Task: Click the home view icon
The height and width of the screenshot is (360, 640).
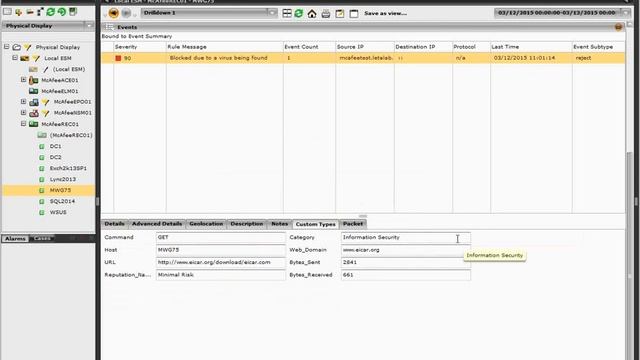Action: pos(312,14)
